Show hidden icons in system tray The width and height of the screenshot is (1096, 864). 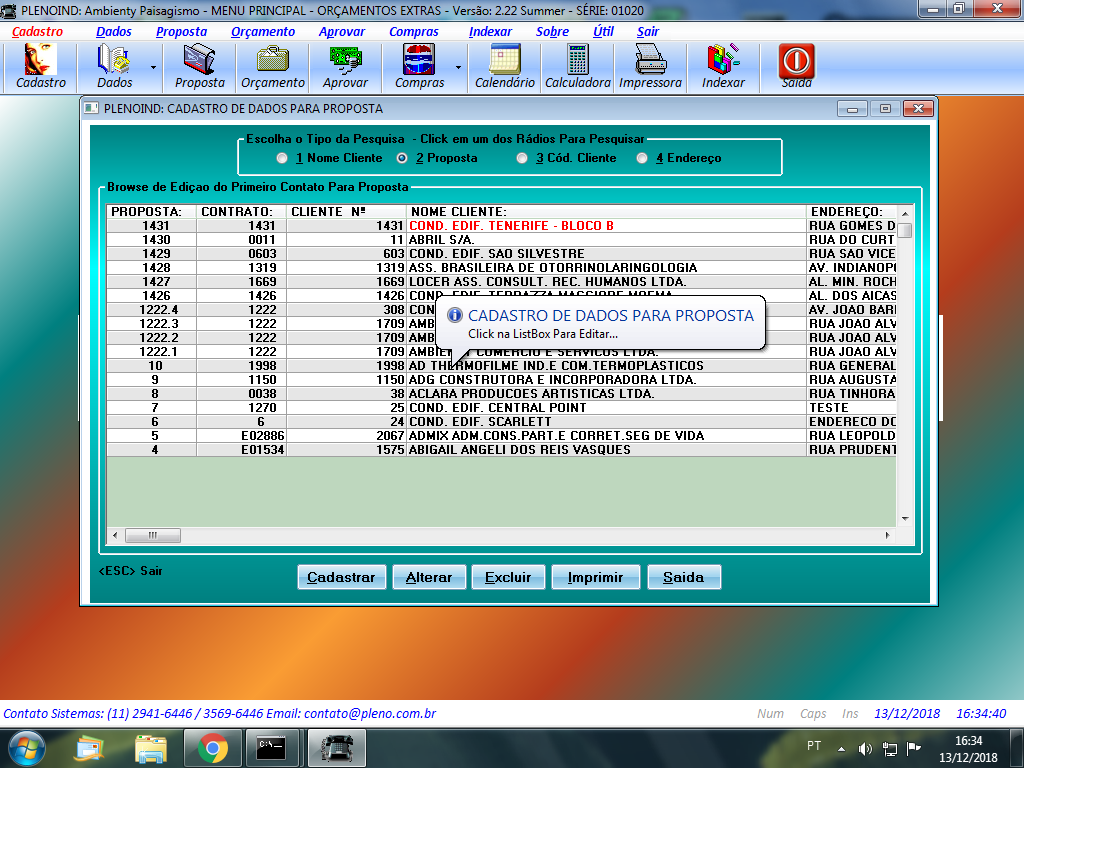click(841, 748)
